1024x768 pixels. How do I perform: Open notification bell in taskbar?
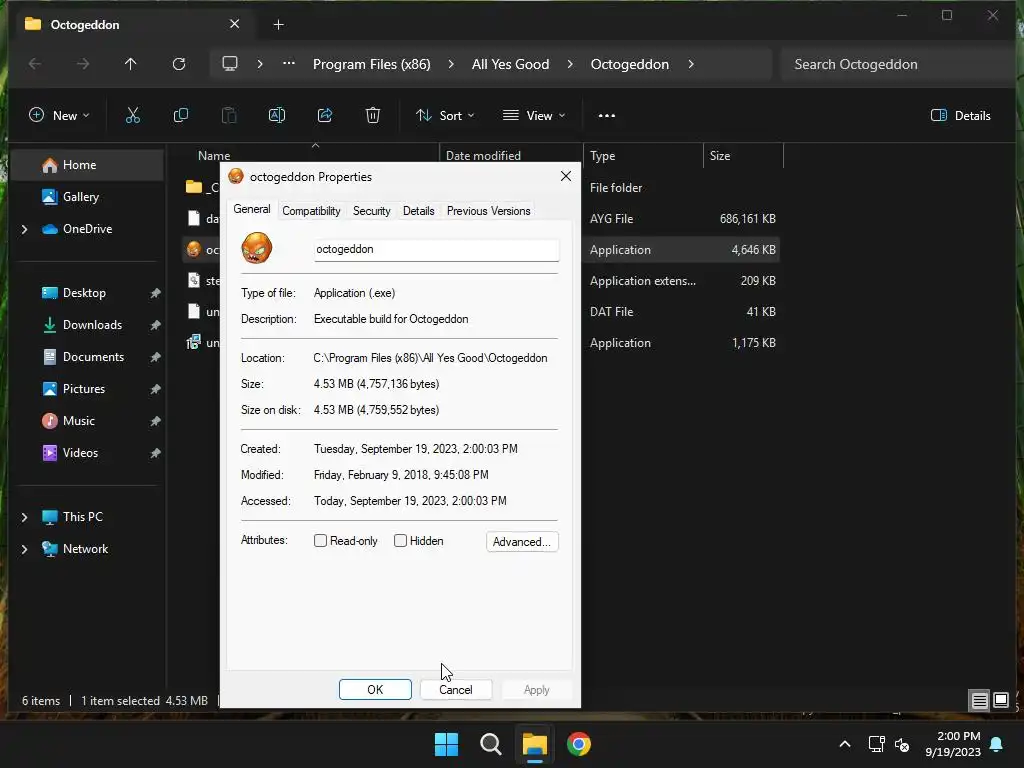(997, 744)
